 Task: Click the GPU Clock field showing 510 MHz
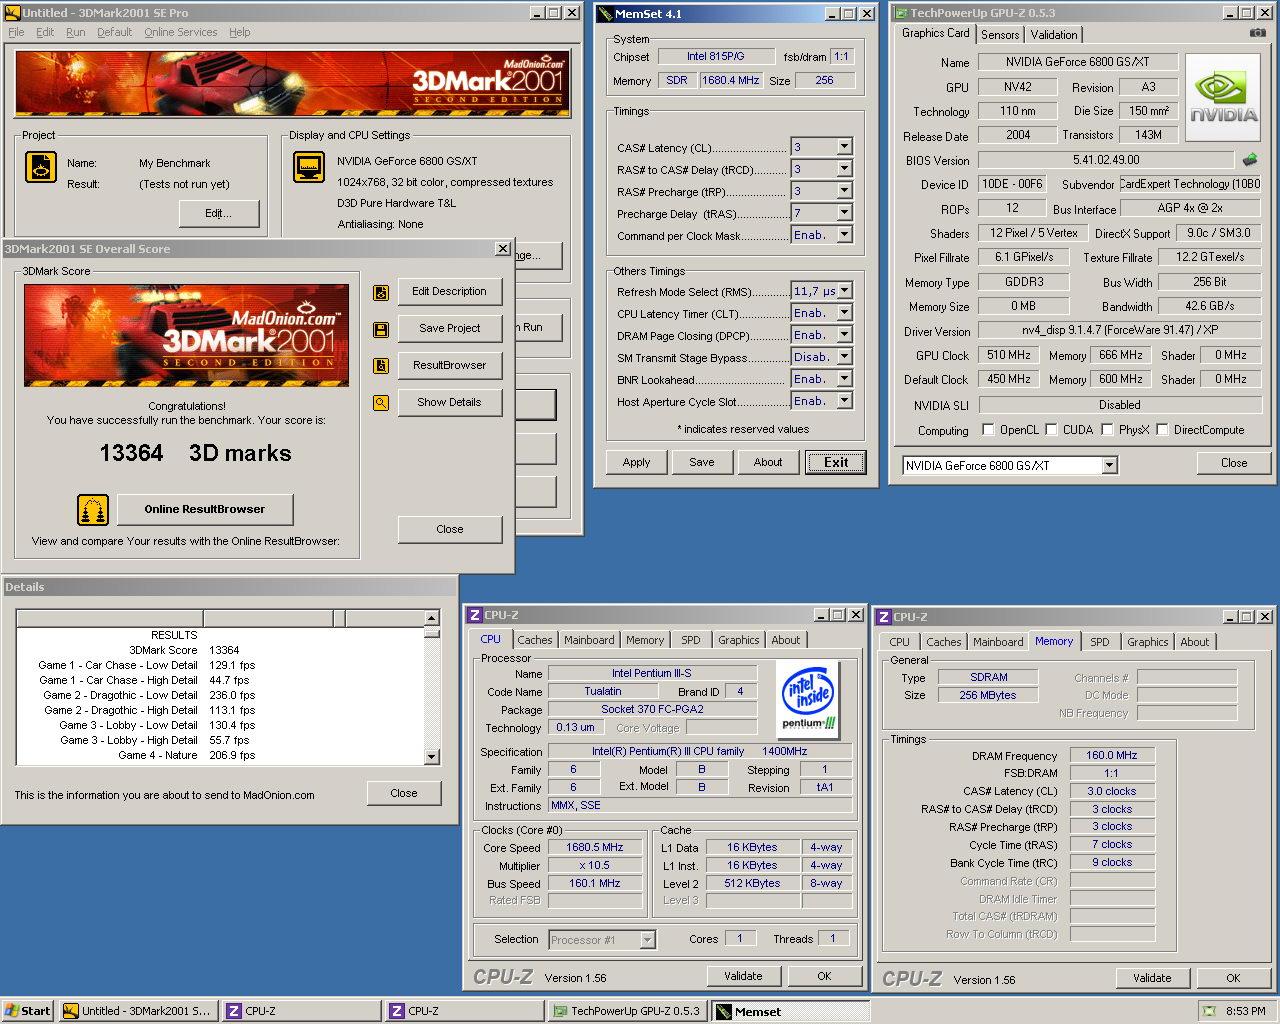pyautogui.click(x=1009, y=355)
